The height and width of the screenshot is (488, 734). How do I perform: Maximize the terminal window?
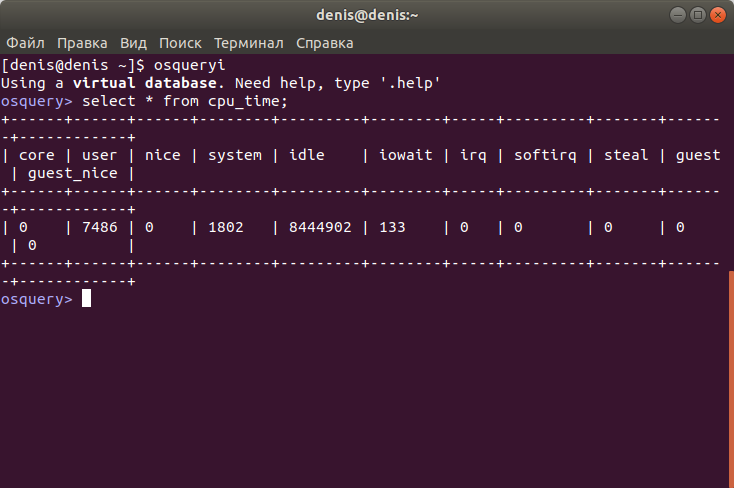click(x=697, y=15)
